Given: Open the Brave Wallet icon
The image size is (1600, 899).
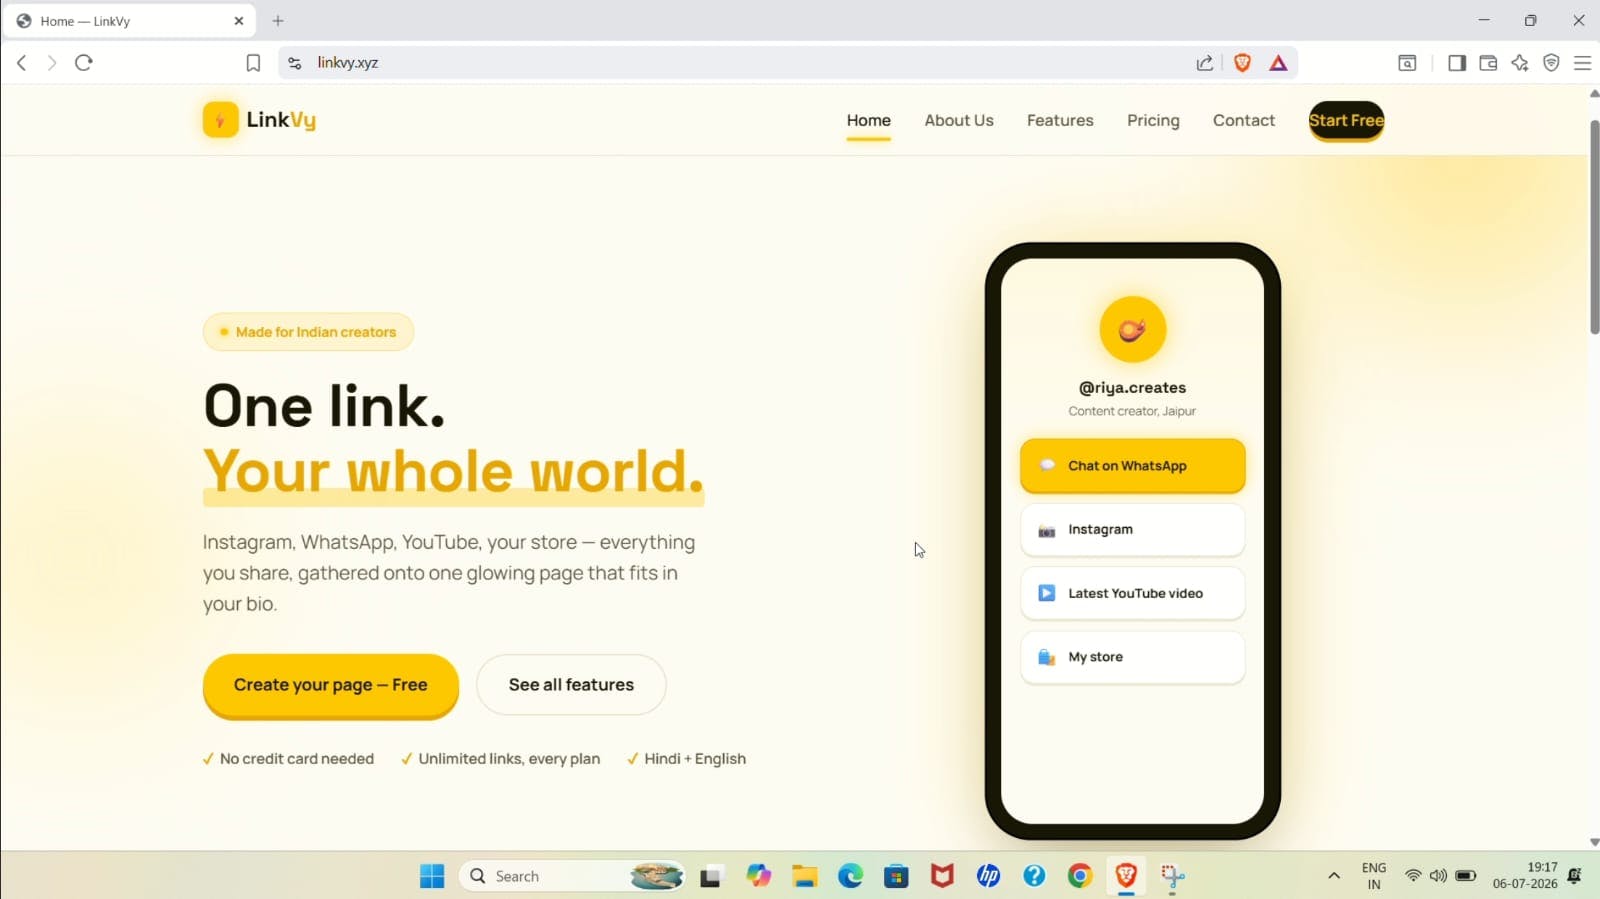Looking at the screenshot, I should click(x=1488, y=63).
